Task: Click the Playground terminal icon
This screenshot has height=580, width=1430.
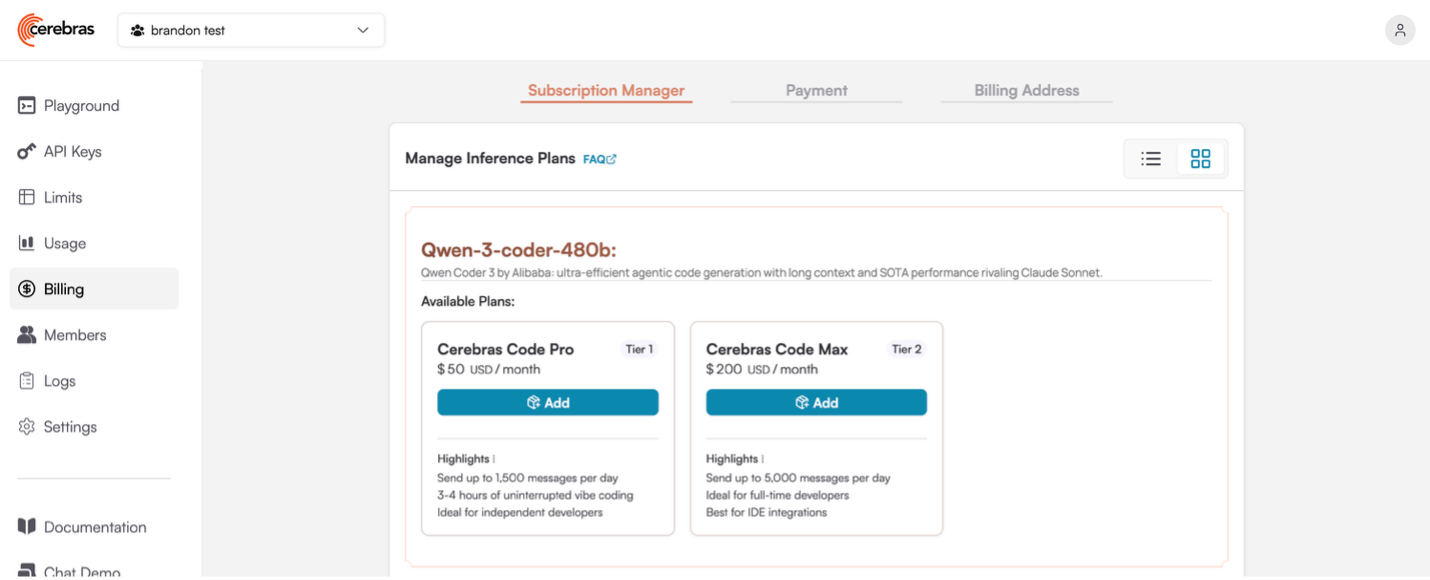Action: [x=27, y=106]
